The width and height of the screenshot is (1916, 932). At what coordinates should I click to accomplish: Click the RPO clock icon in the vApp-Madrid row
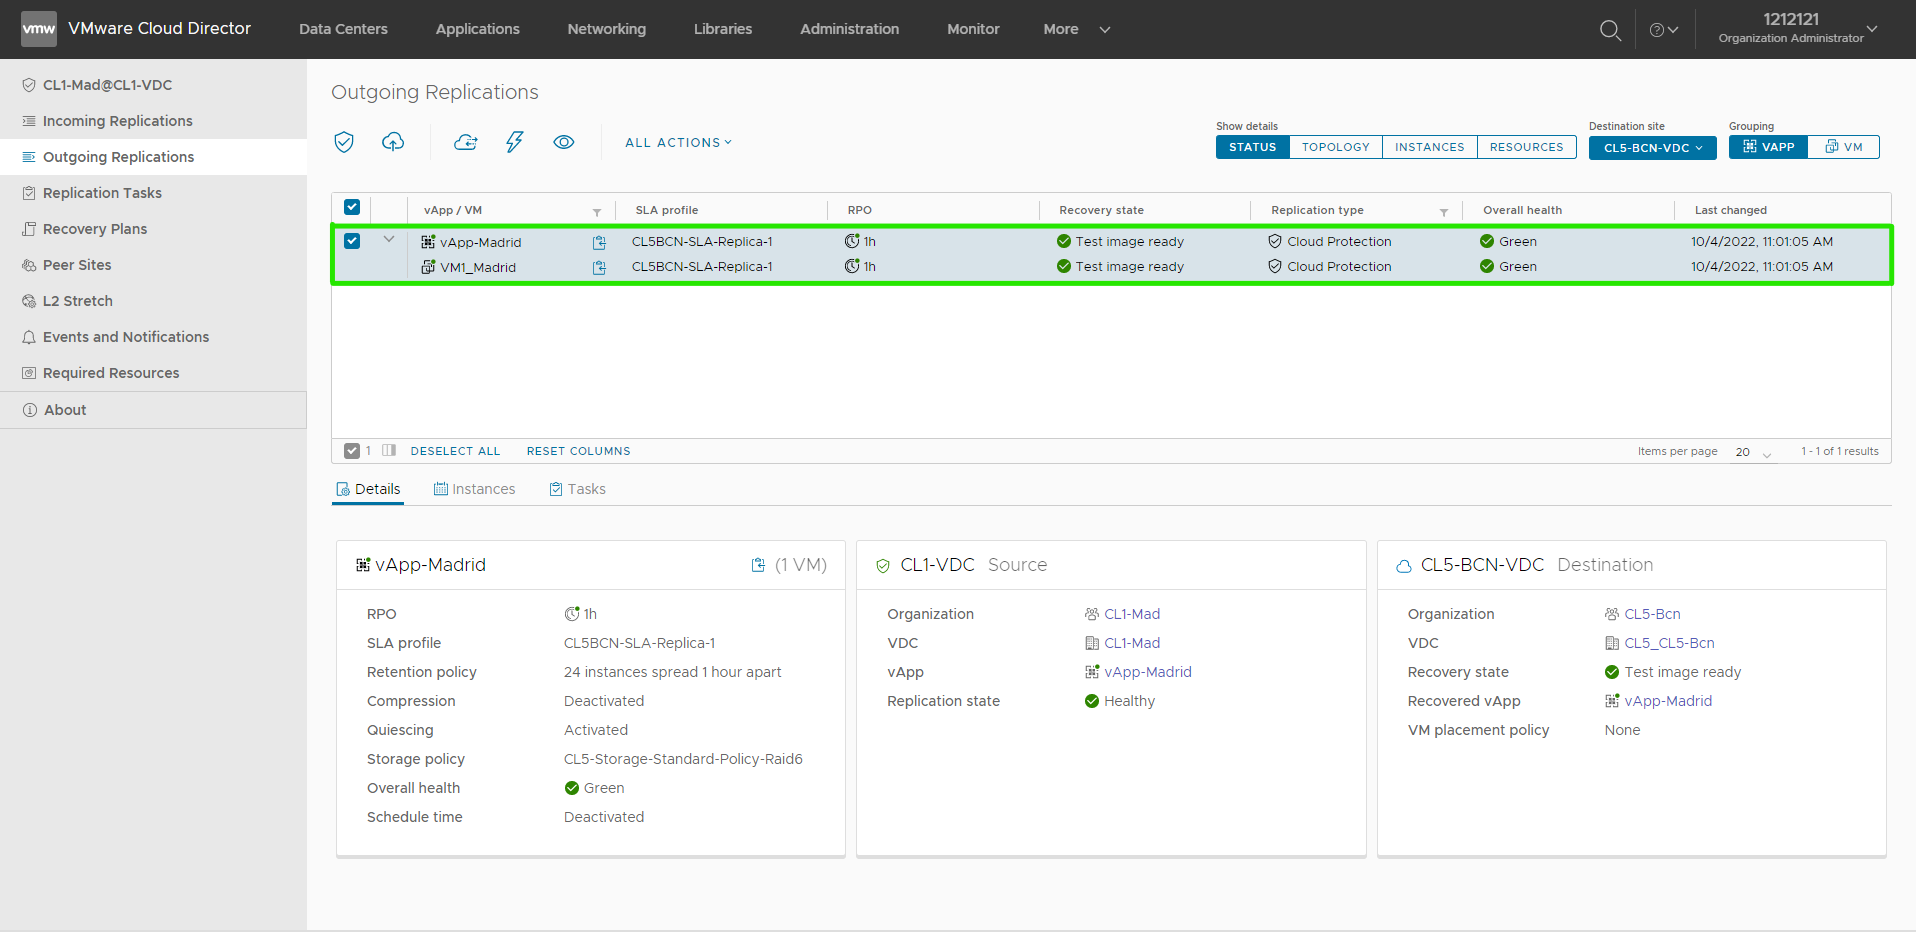pos(852,241)
